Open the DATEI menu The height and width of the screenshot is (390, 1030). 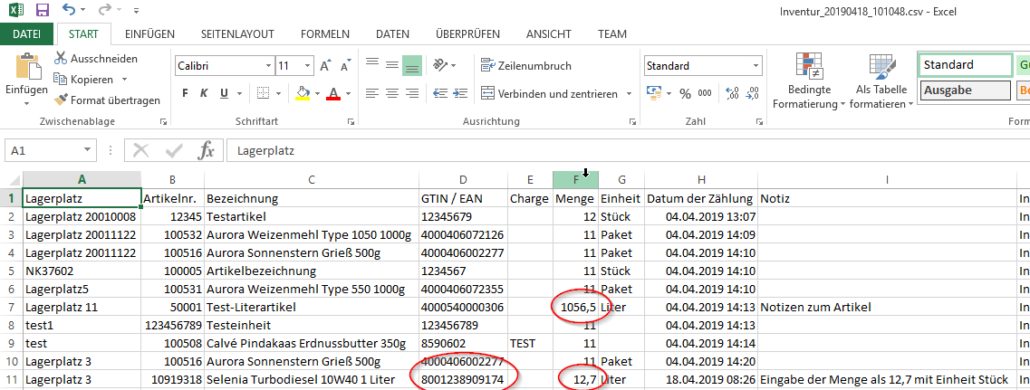[x=26, y=34]
